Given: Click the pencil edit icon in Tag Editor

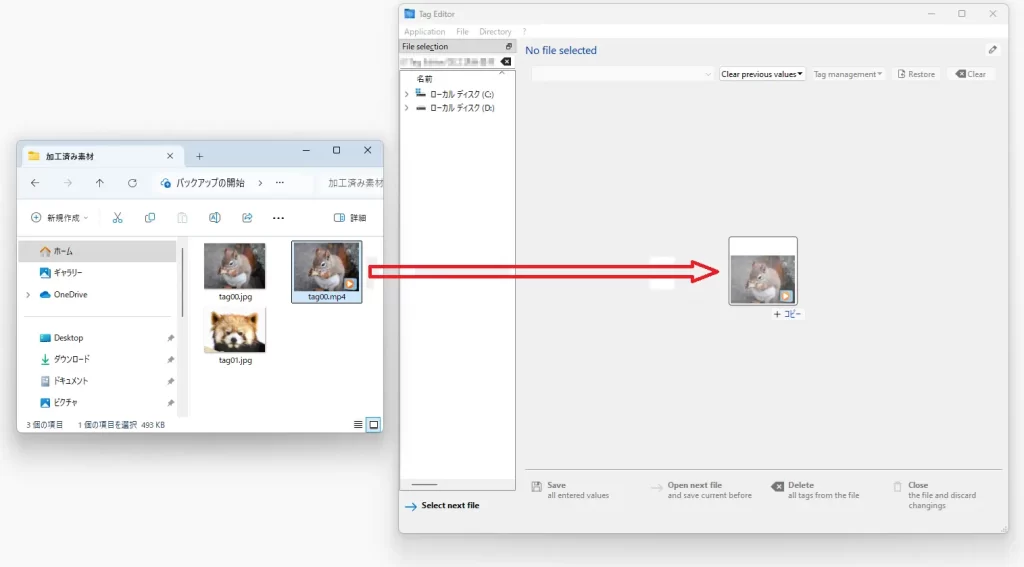Looking at the screenshot, I should click(x=992, y=50).
